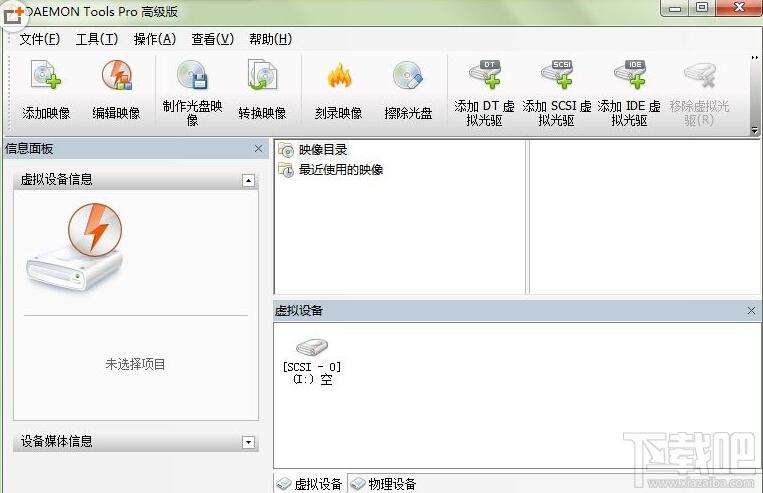This screenshot has height=493, width=763.
Task: Open the 编辑映像 (Edit Image) tool
Action: coord(117,75)
